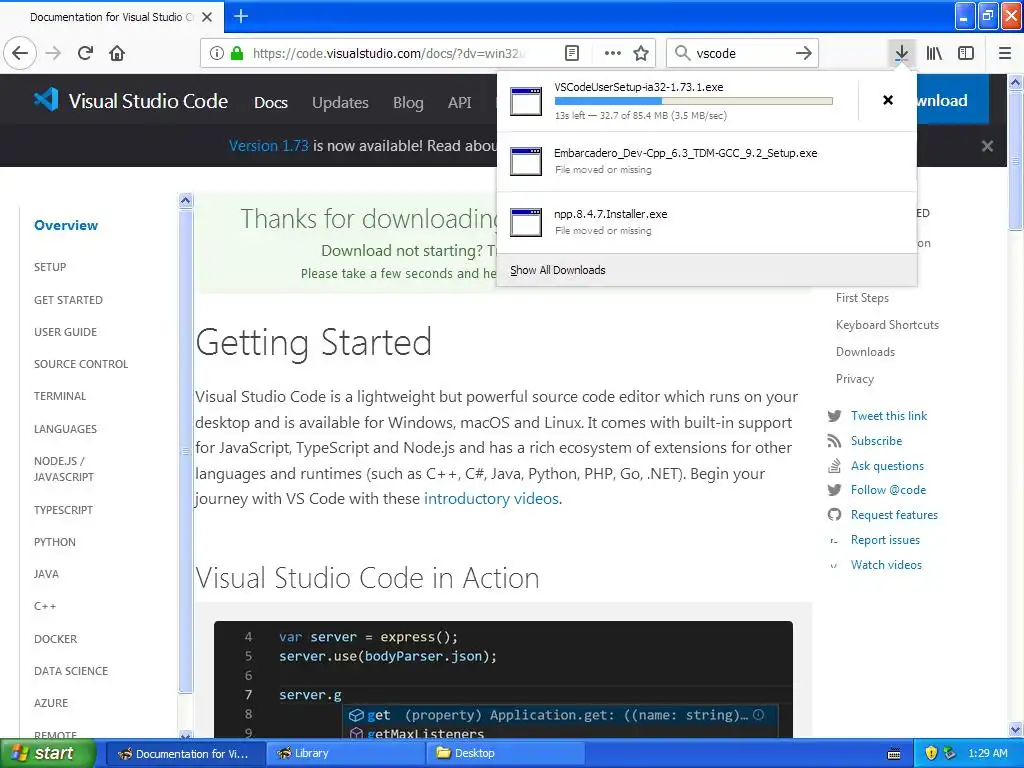The image size is (1024, 768).
Task: Jump to Keyboard Shortcuts section
Action: pos(888,325)
